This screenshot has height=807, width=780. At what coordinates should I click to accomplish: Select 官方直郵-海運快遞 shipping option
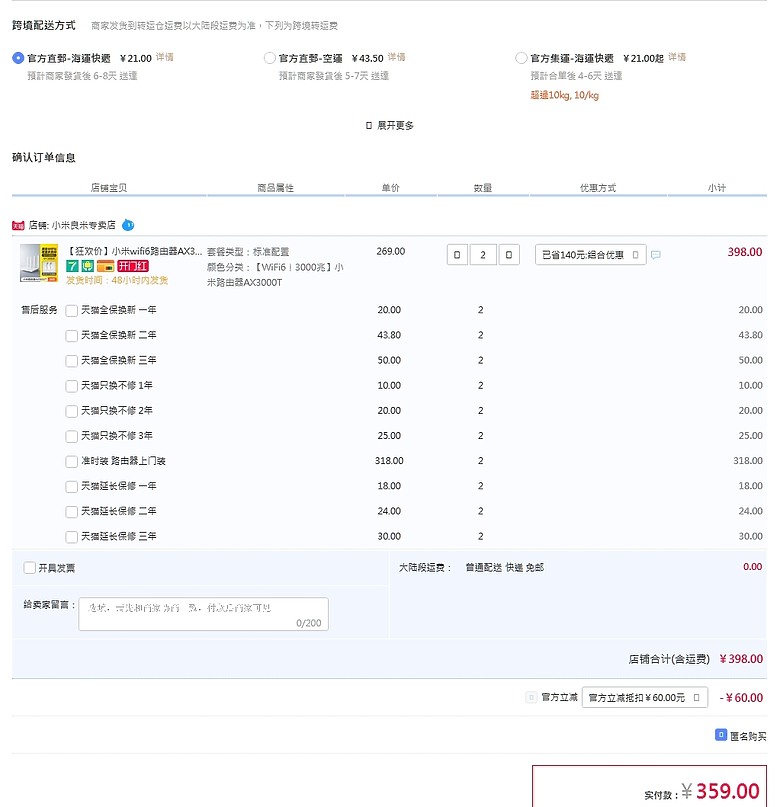pyautogui.click(x=18, y=58)
